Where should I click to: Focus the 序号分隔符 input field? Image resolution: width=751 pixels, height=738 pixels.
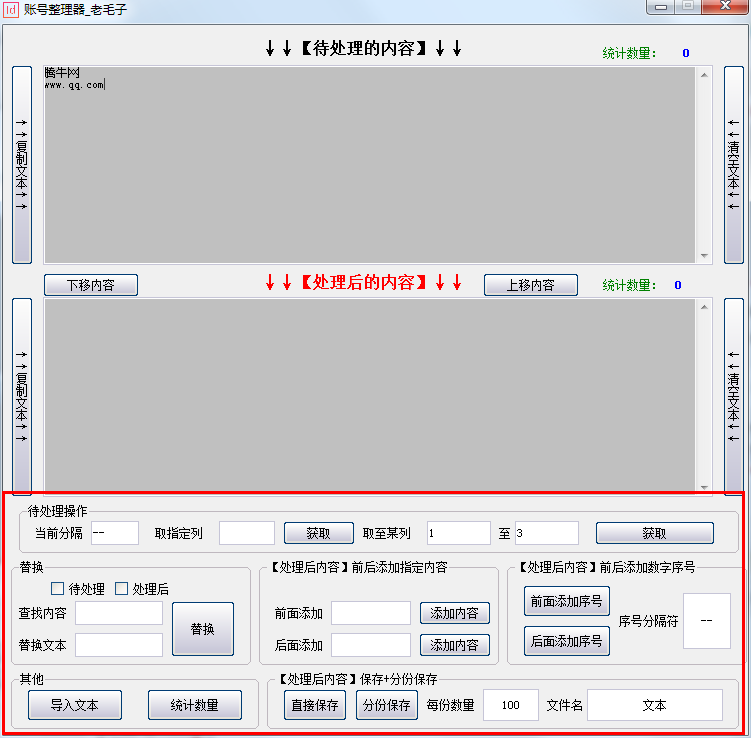pyautogui.click(x=707, y=621)
